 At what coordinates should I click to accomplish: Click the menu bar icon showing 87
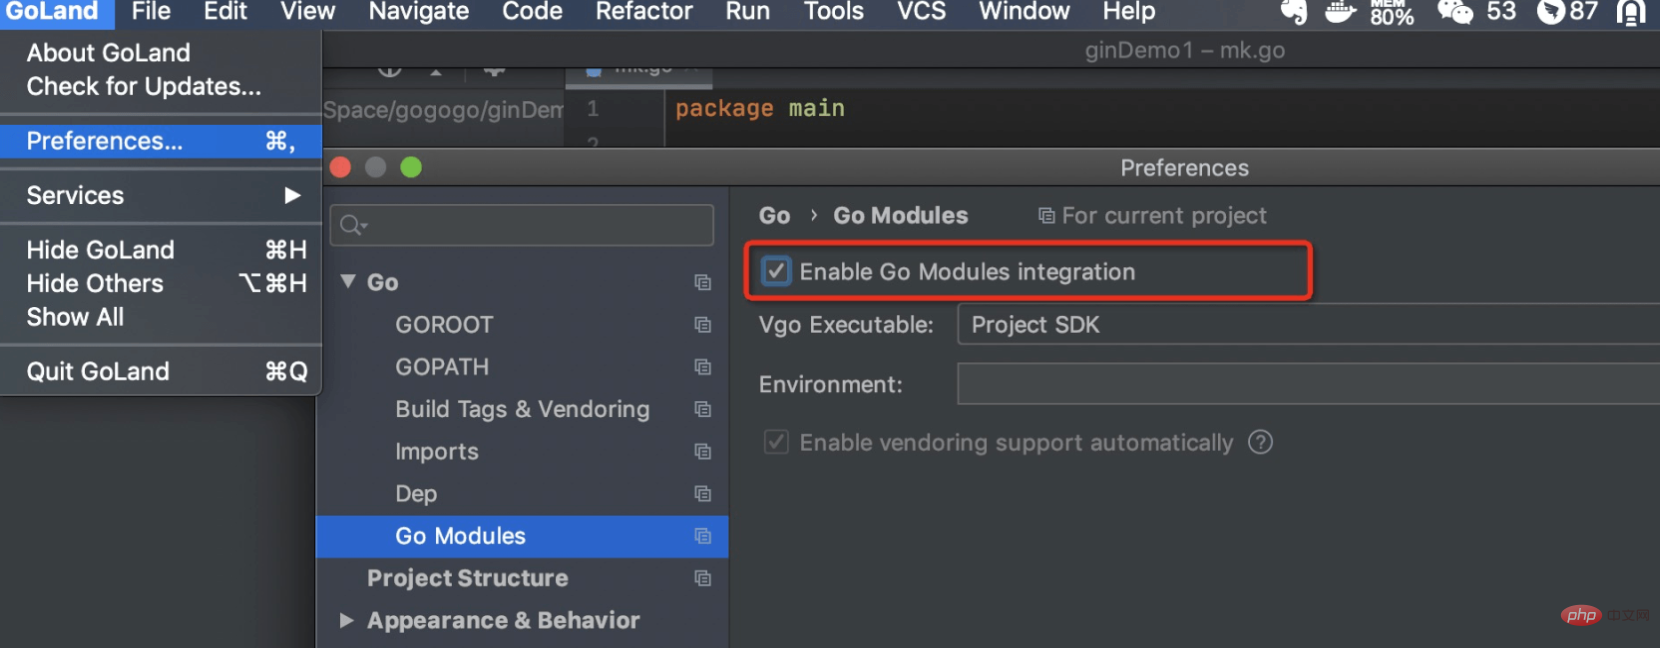[1567, 12]
